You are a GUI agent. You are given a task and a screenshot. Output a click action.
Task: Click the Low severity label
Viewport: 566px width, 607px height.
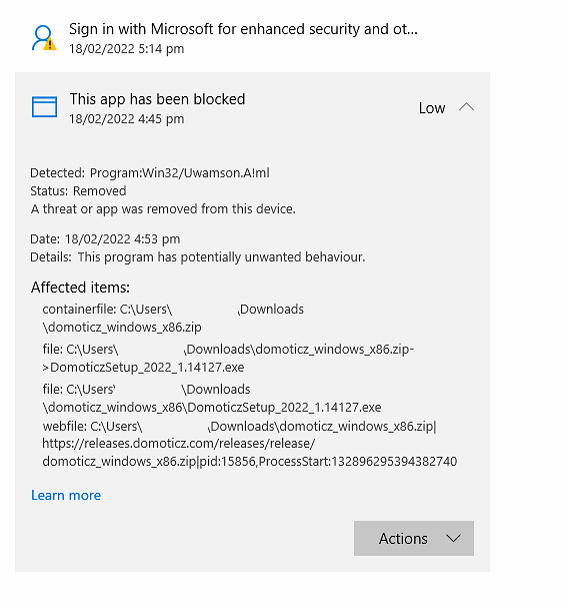click(432, 108)
